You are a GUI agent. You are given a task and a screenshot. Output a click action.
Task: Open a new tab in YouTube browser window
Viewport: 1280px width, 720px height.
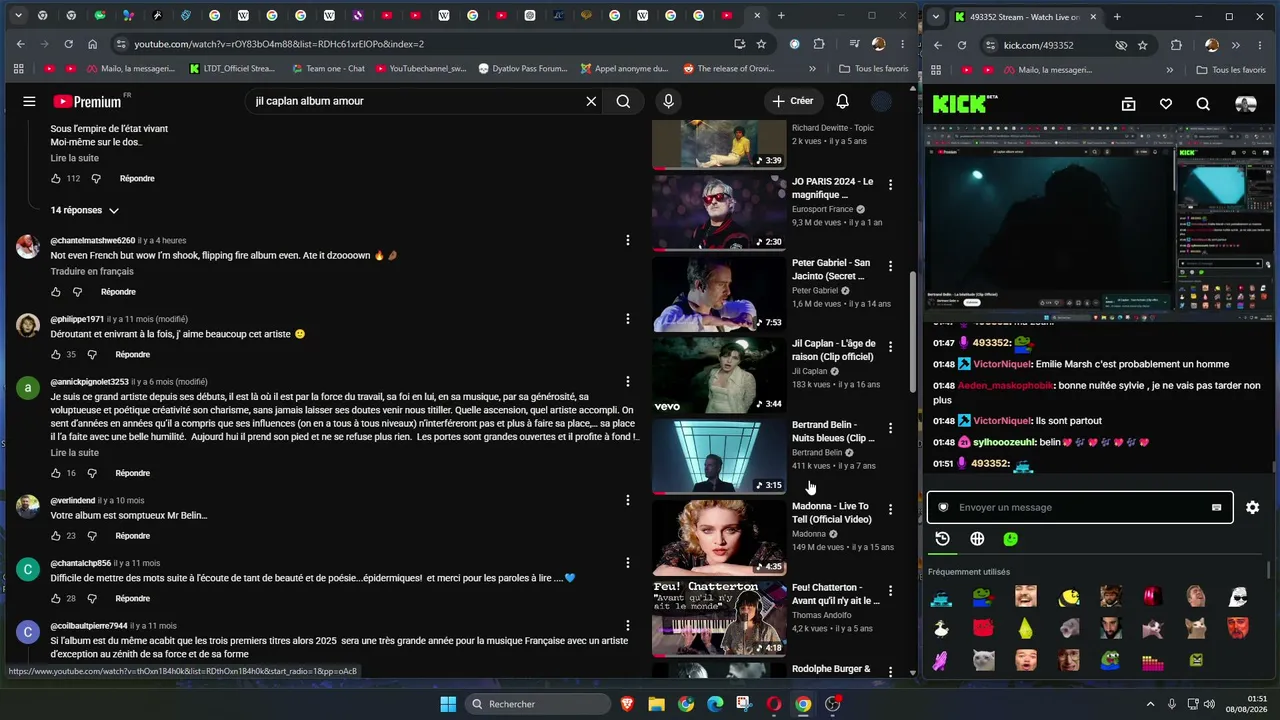781,16
